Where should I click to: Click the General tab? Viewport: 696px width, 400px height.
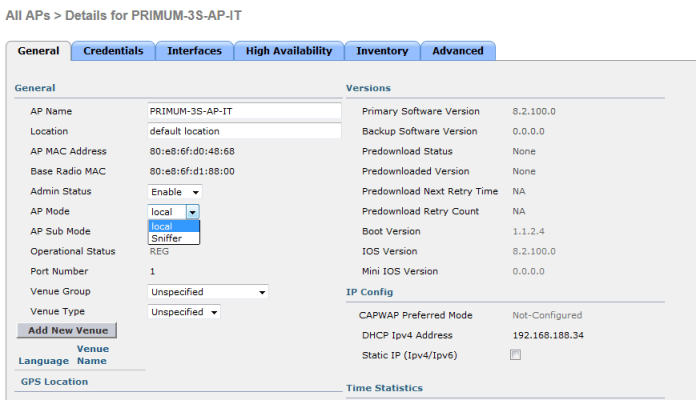[x=38, y=51]
